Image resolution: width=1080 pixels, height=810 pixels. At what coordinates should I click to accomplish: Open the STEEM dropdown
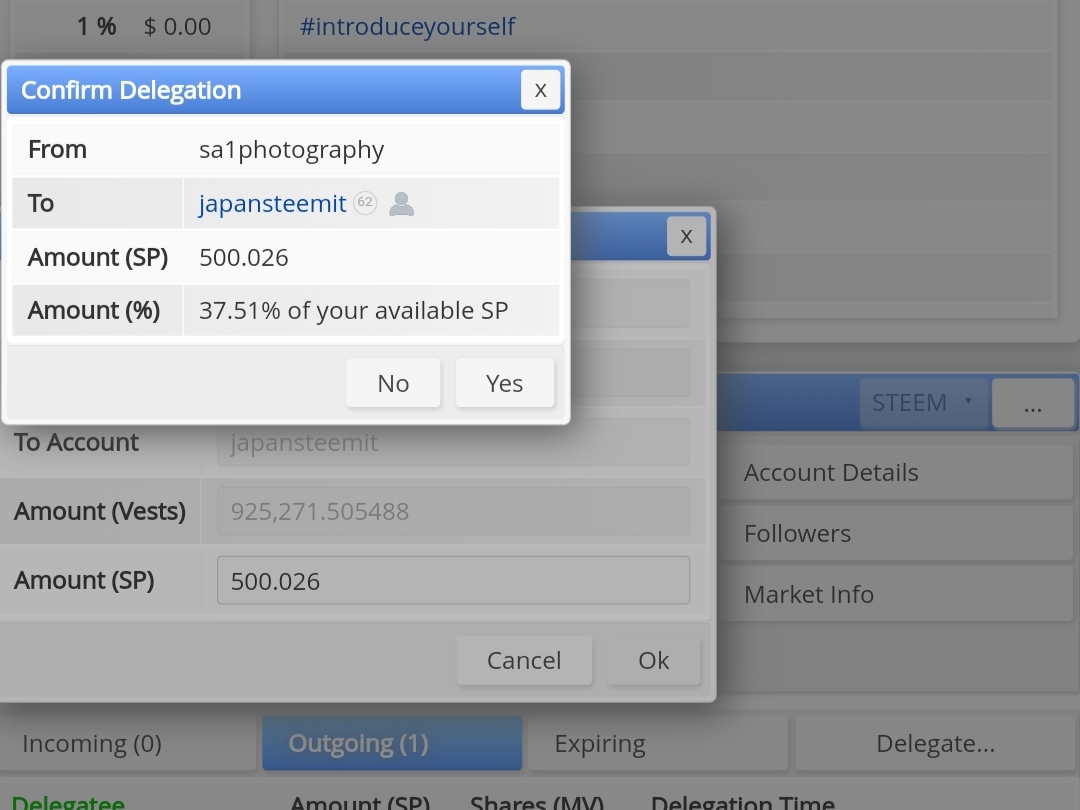pyautogui.click(x=923, y=402)
